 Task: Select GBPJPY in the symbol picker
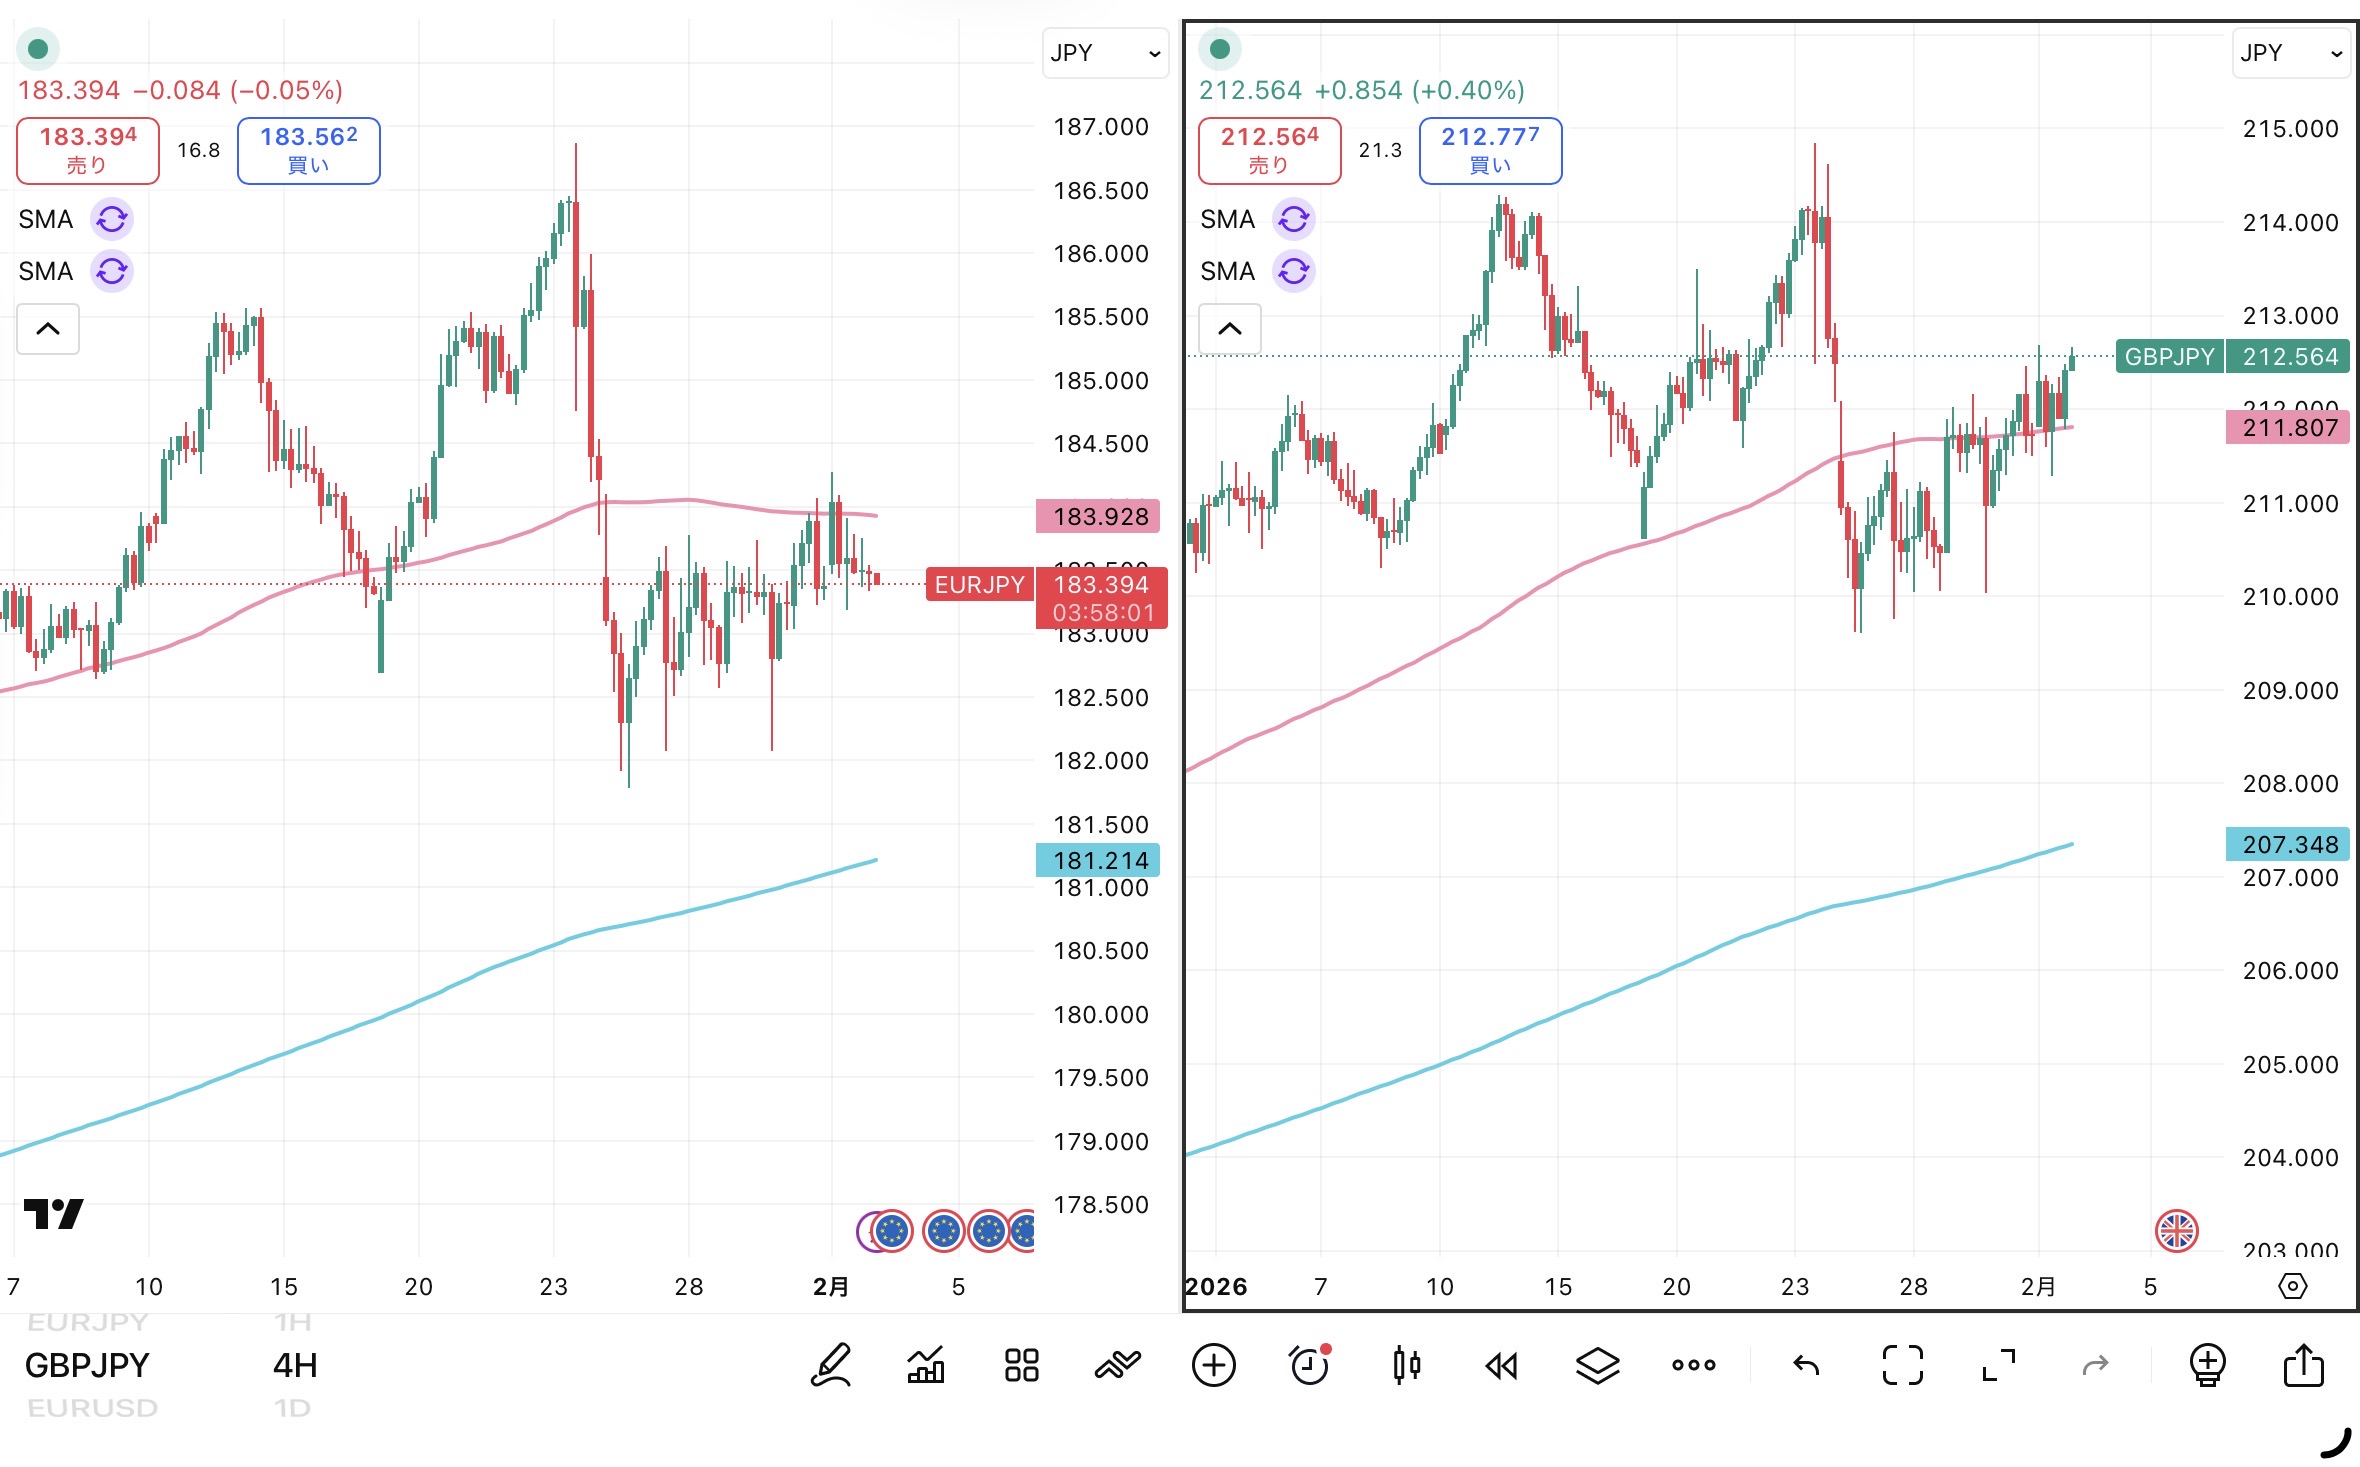87,1365
